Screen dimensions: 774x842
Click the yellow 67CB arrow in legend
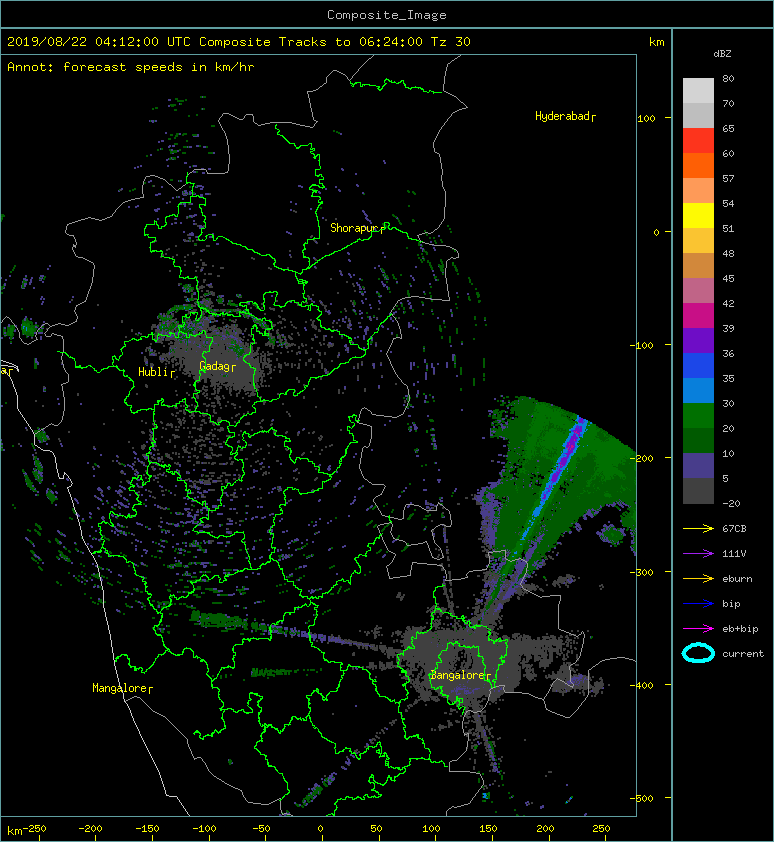(x=698, y=529)
